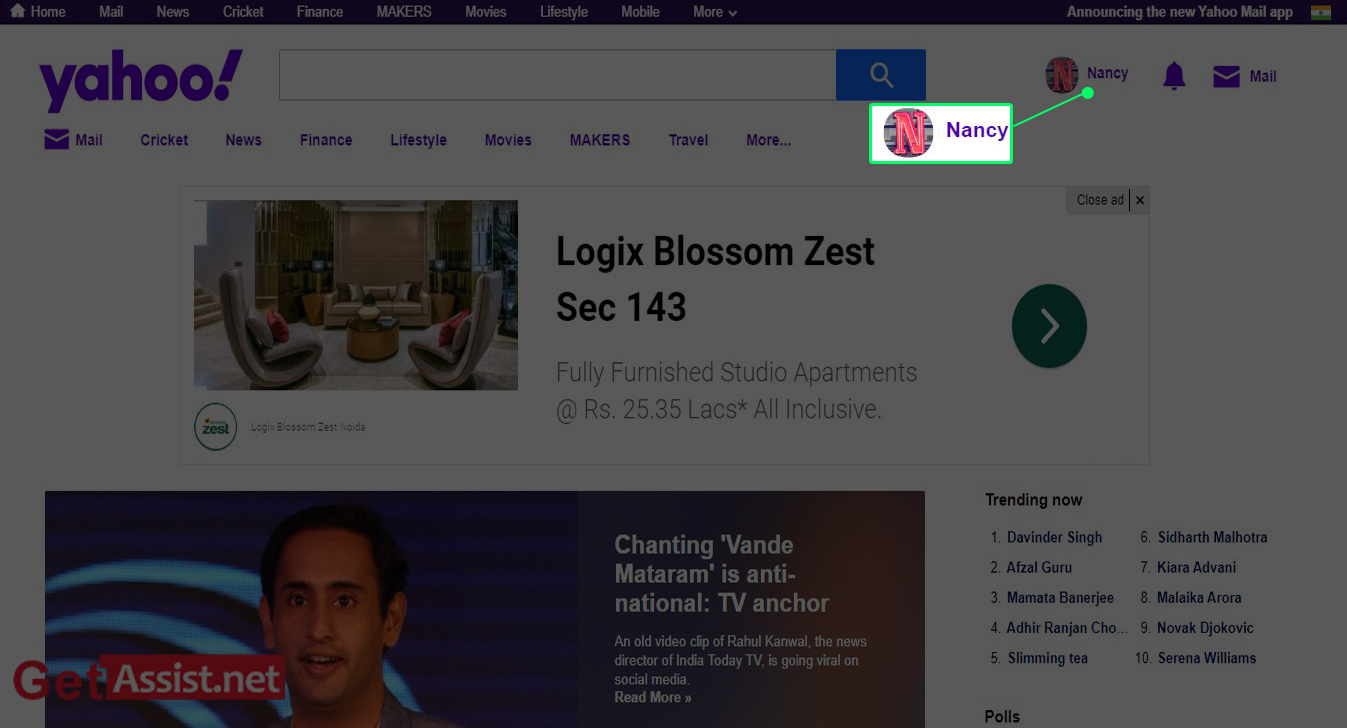The image size is (1347, 728).
Task: Select Finance in the navigation row
Action: (326, 140)
